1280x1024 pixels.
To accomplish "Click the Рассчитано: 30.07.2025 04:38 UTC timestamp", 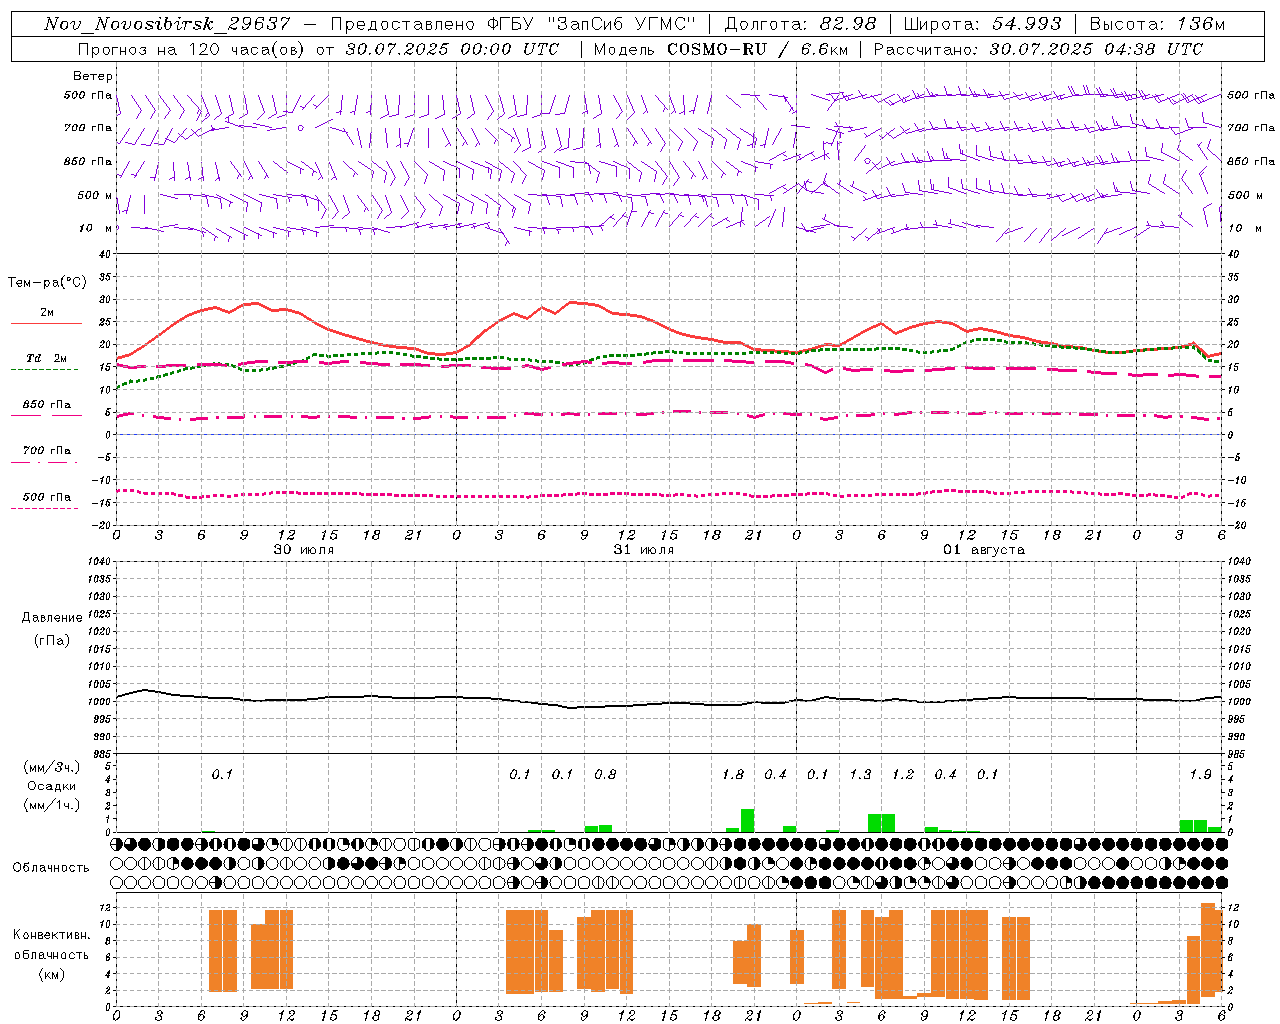I will [x=1038, y=48].
